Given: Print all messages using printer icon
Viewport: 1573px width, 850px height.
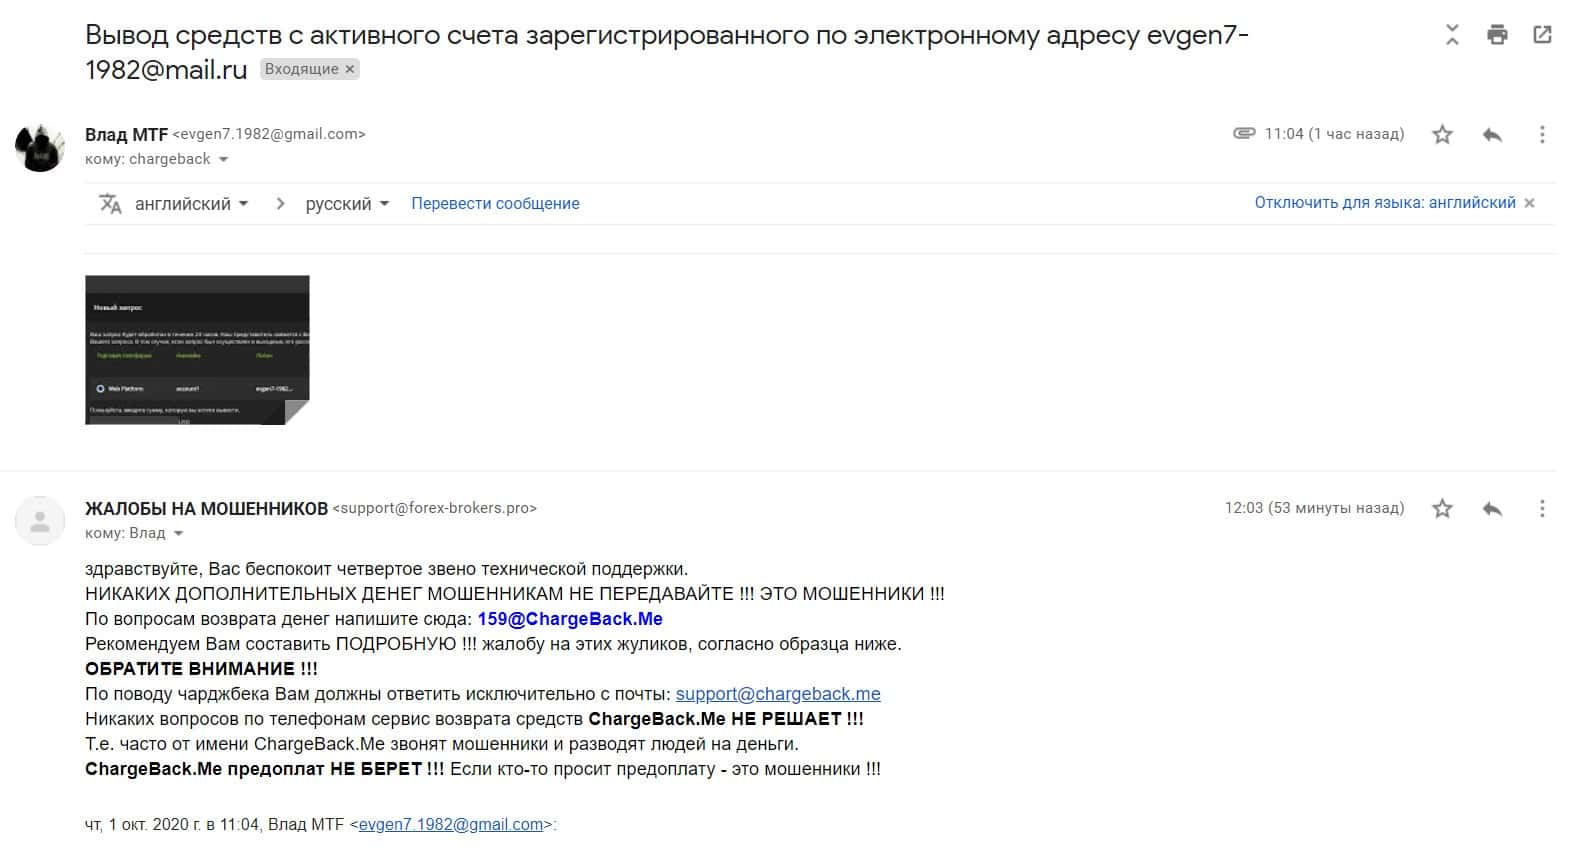Looking at the screenshot, I should (1497, 35).
